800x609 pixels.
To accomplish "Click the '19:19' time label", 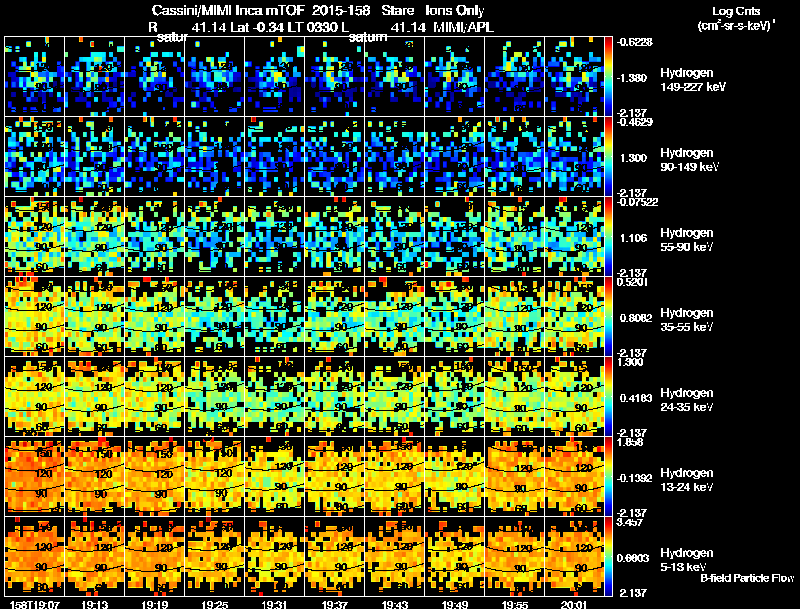I will point(155,604).
